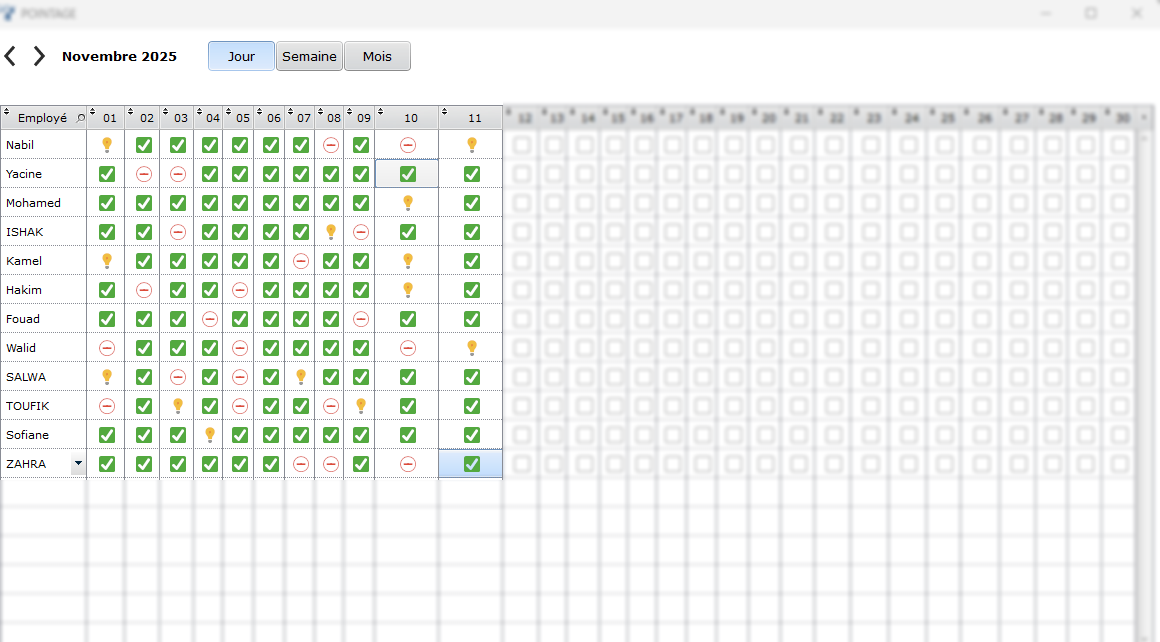Click Yacine's red absent icon for day 02
Screen dimensions: 1160x642
(144, 174)
